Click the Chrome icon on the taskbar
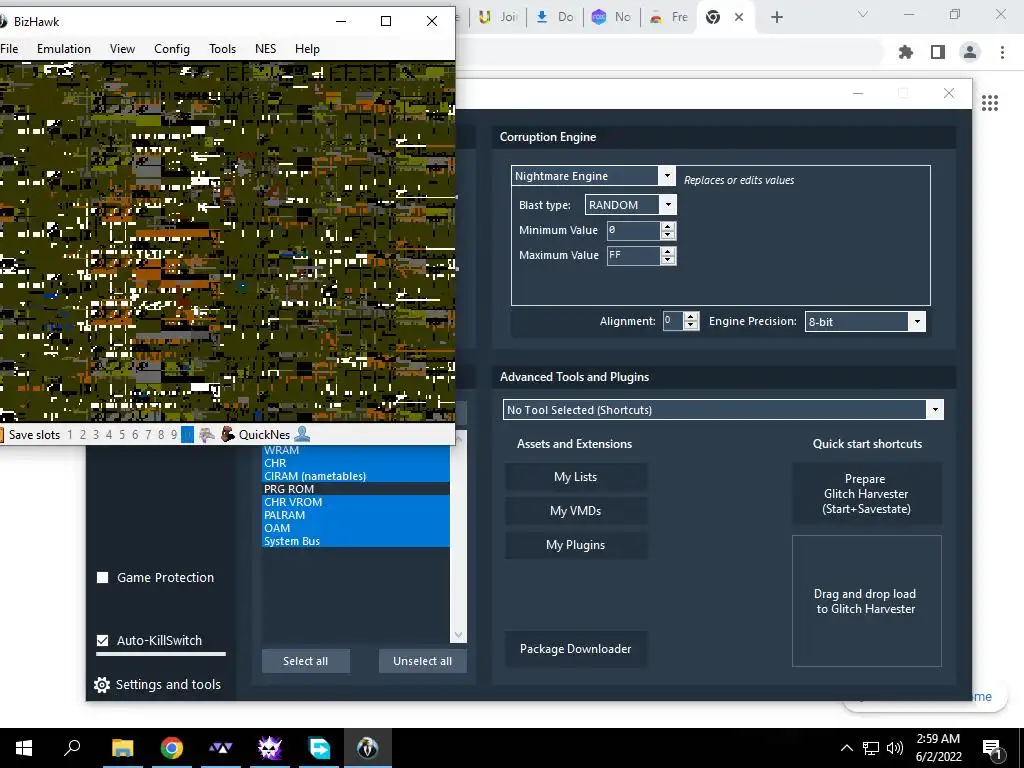Screen dimensions: 1024x768 coord(172,748)
